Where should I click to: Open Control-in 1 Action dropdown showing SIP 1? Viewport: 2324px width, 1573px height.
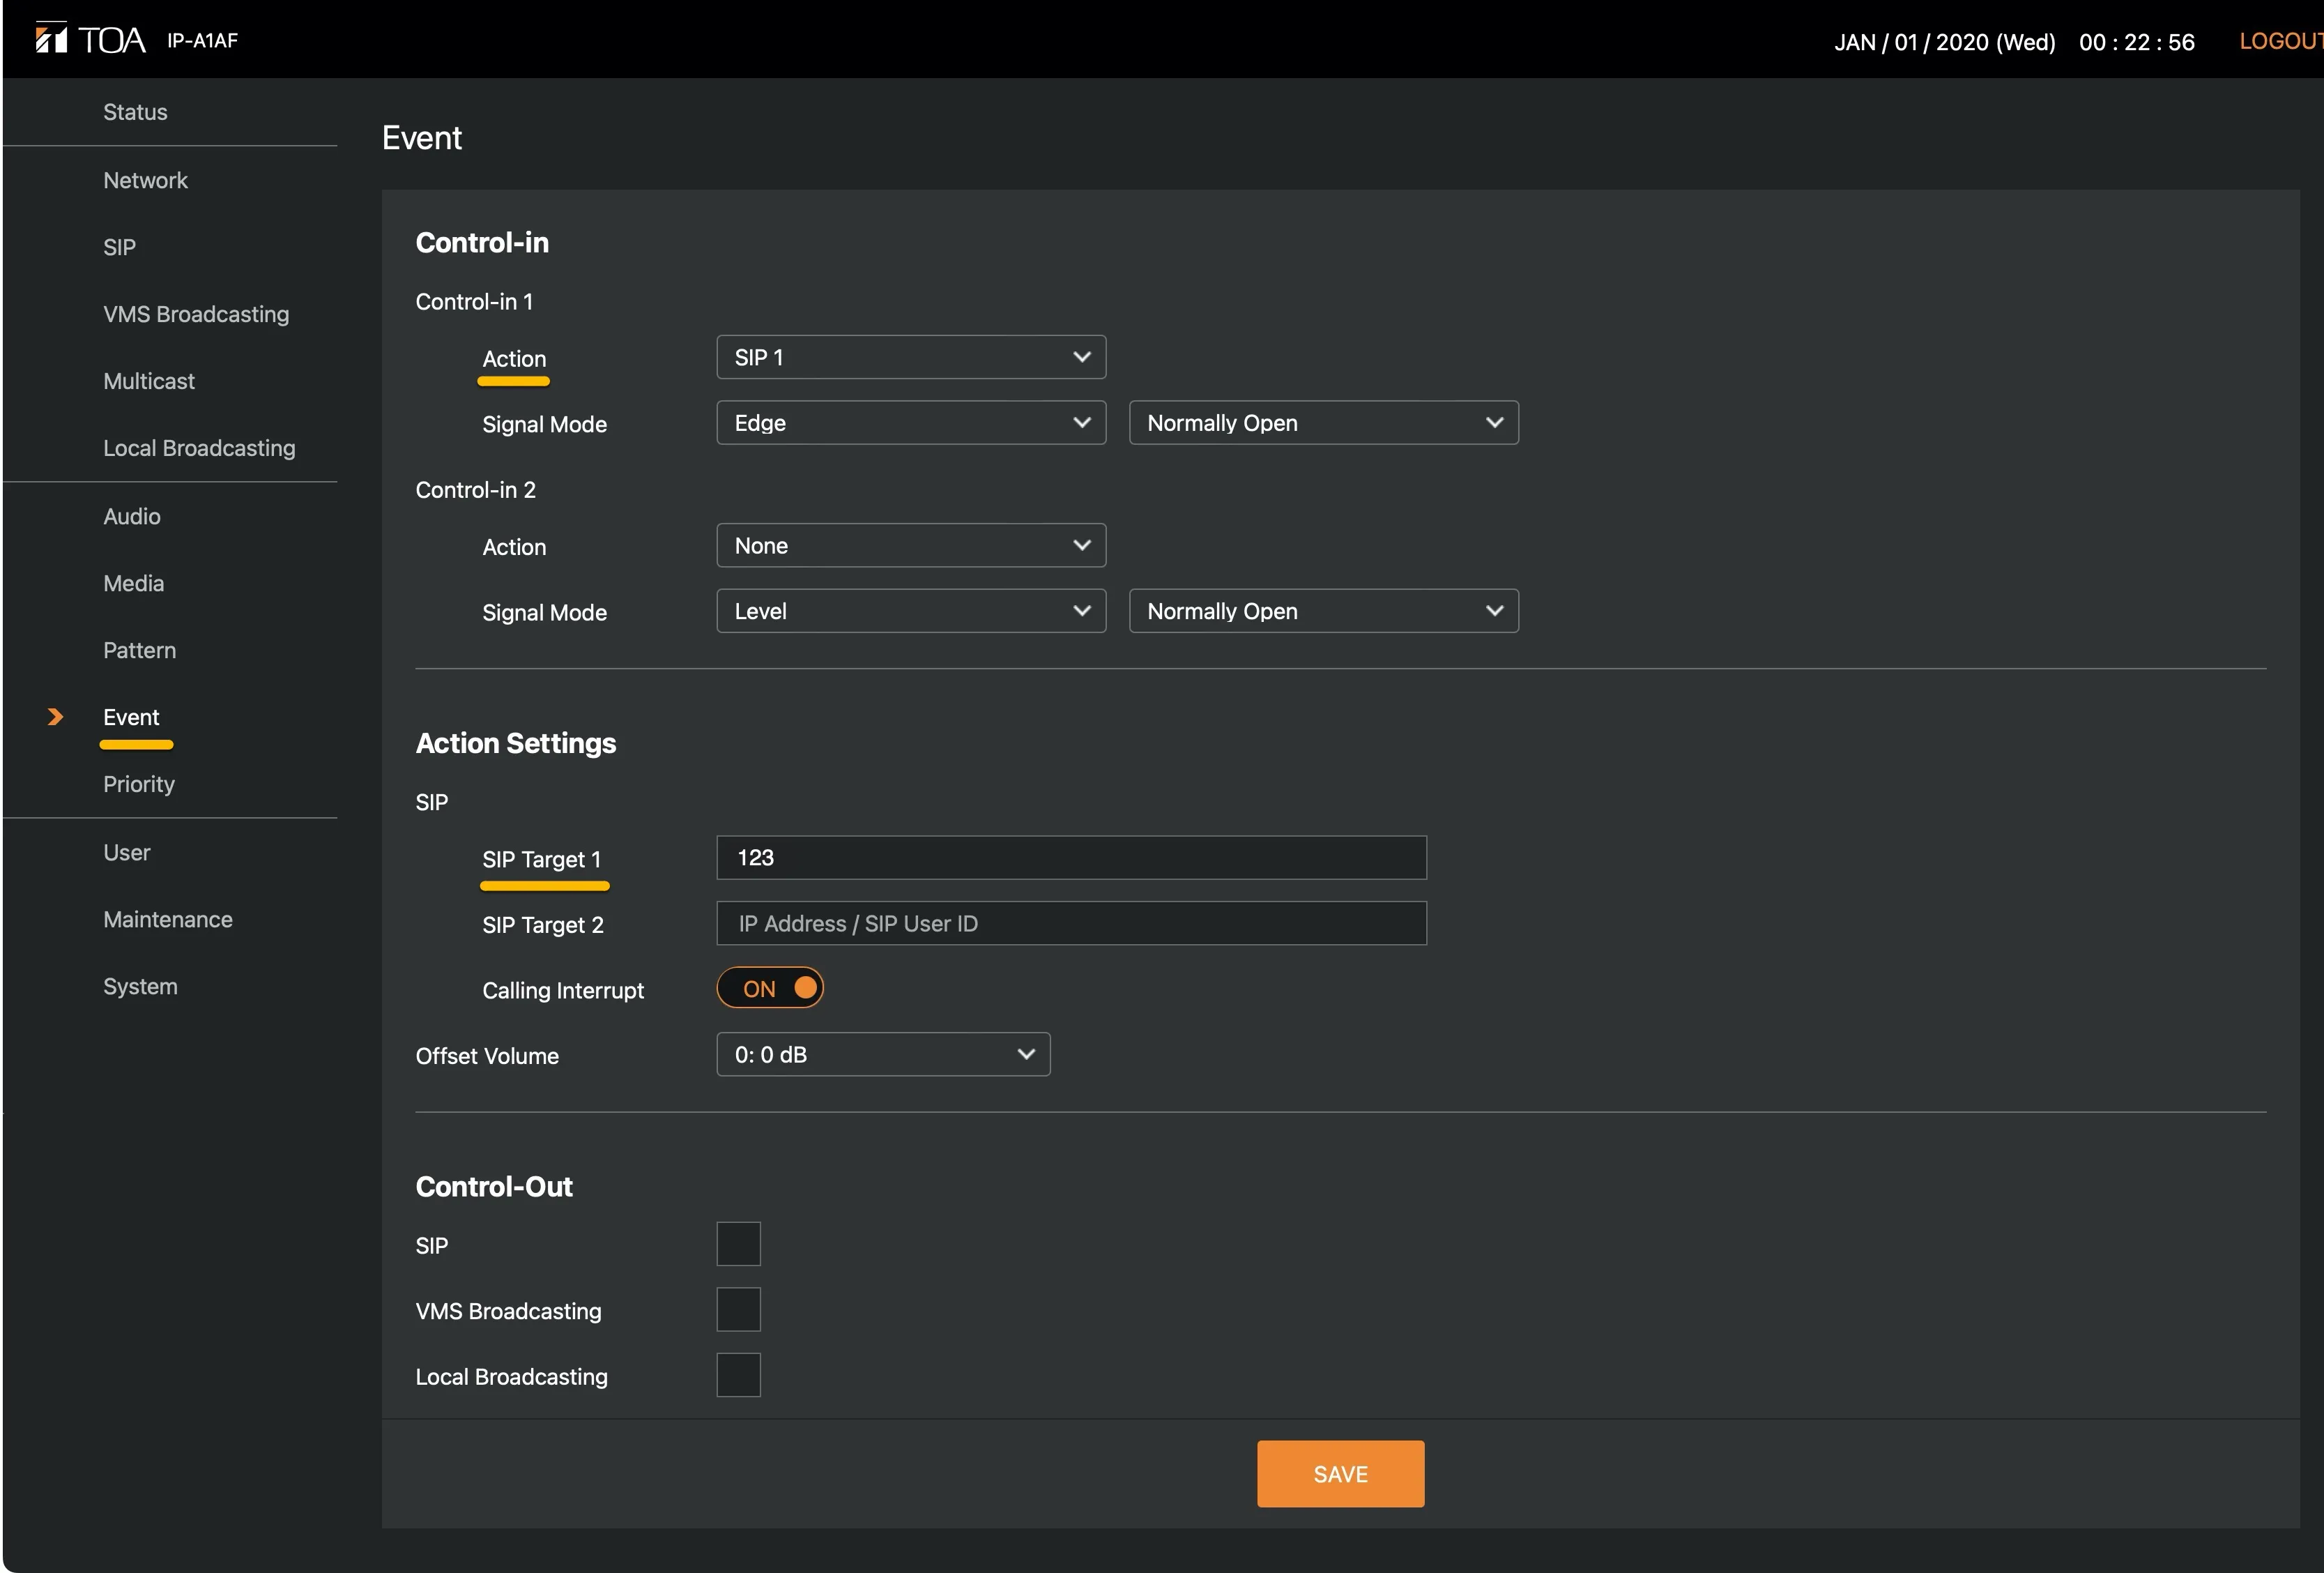(911, 357)
